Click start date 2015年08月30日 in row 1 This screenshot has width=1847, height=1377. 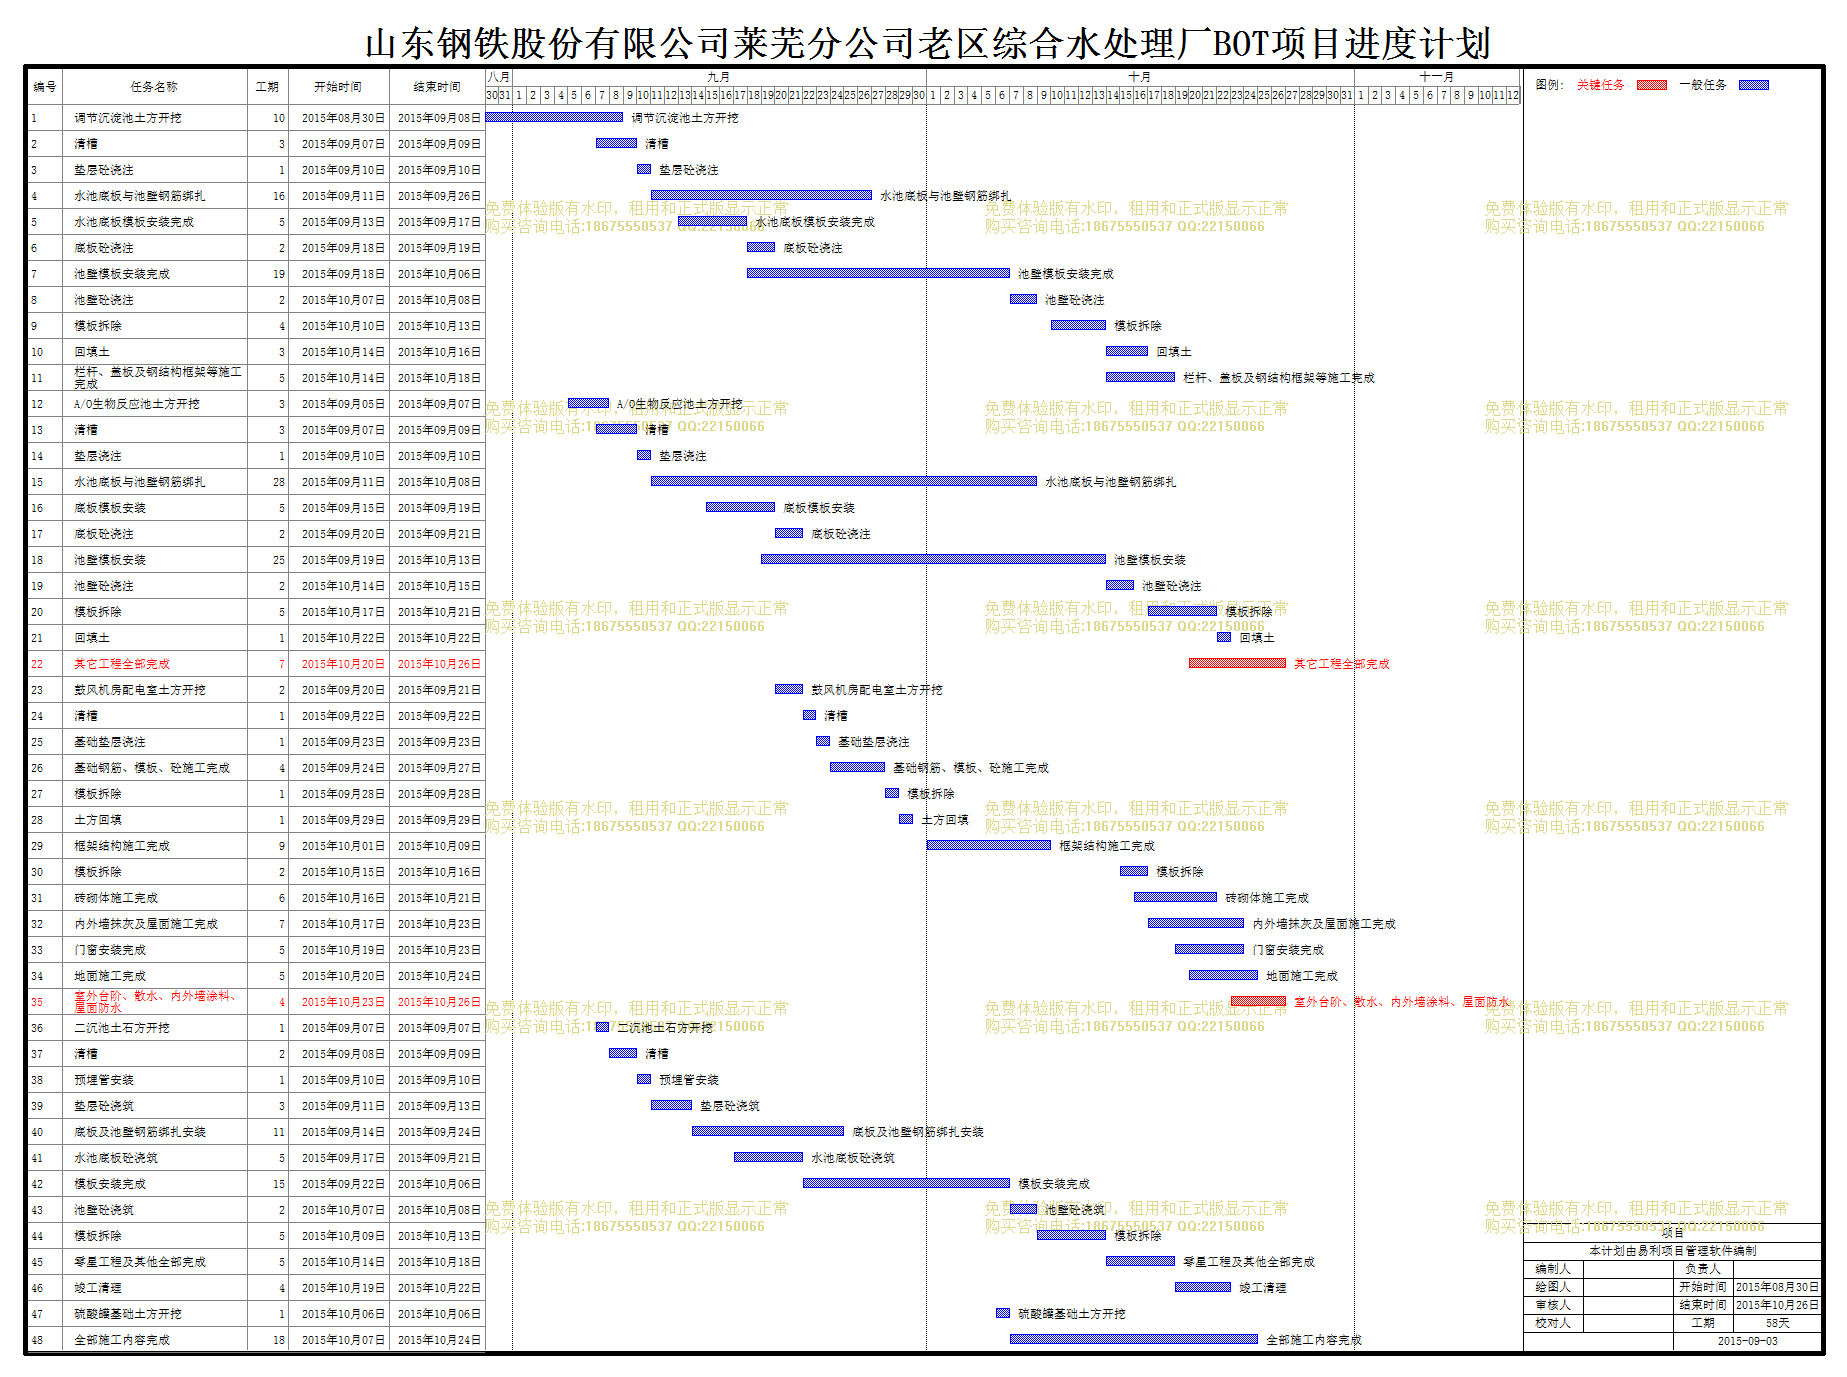point(343,118)
